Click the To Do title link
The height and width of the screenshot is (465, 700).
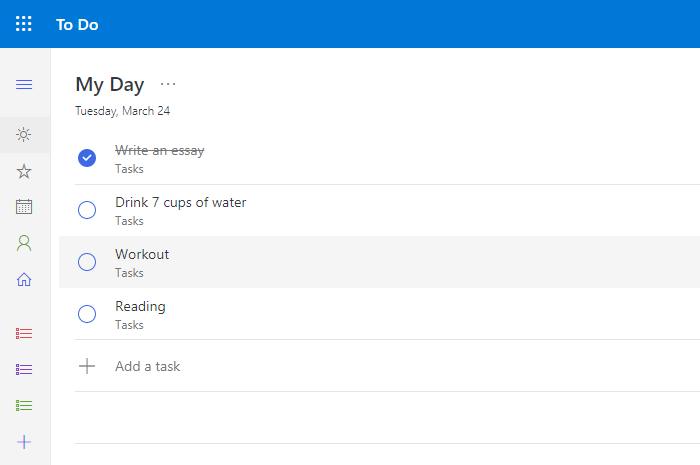point(77,24)
